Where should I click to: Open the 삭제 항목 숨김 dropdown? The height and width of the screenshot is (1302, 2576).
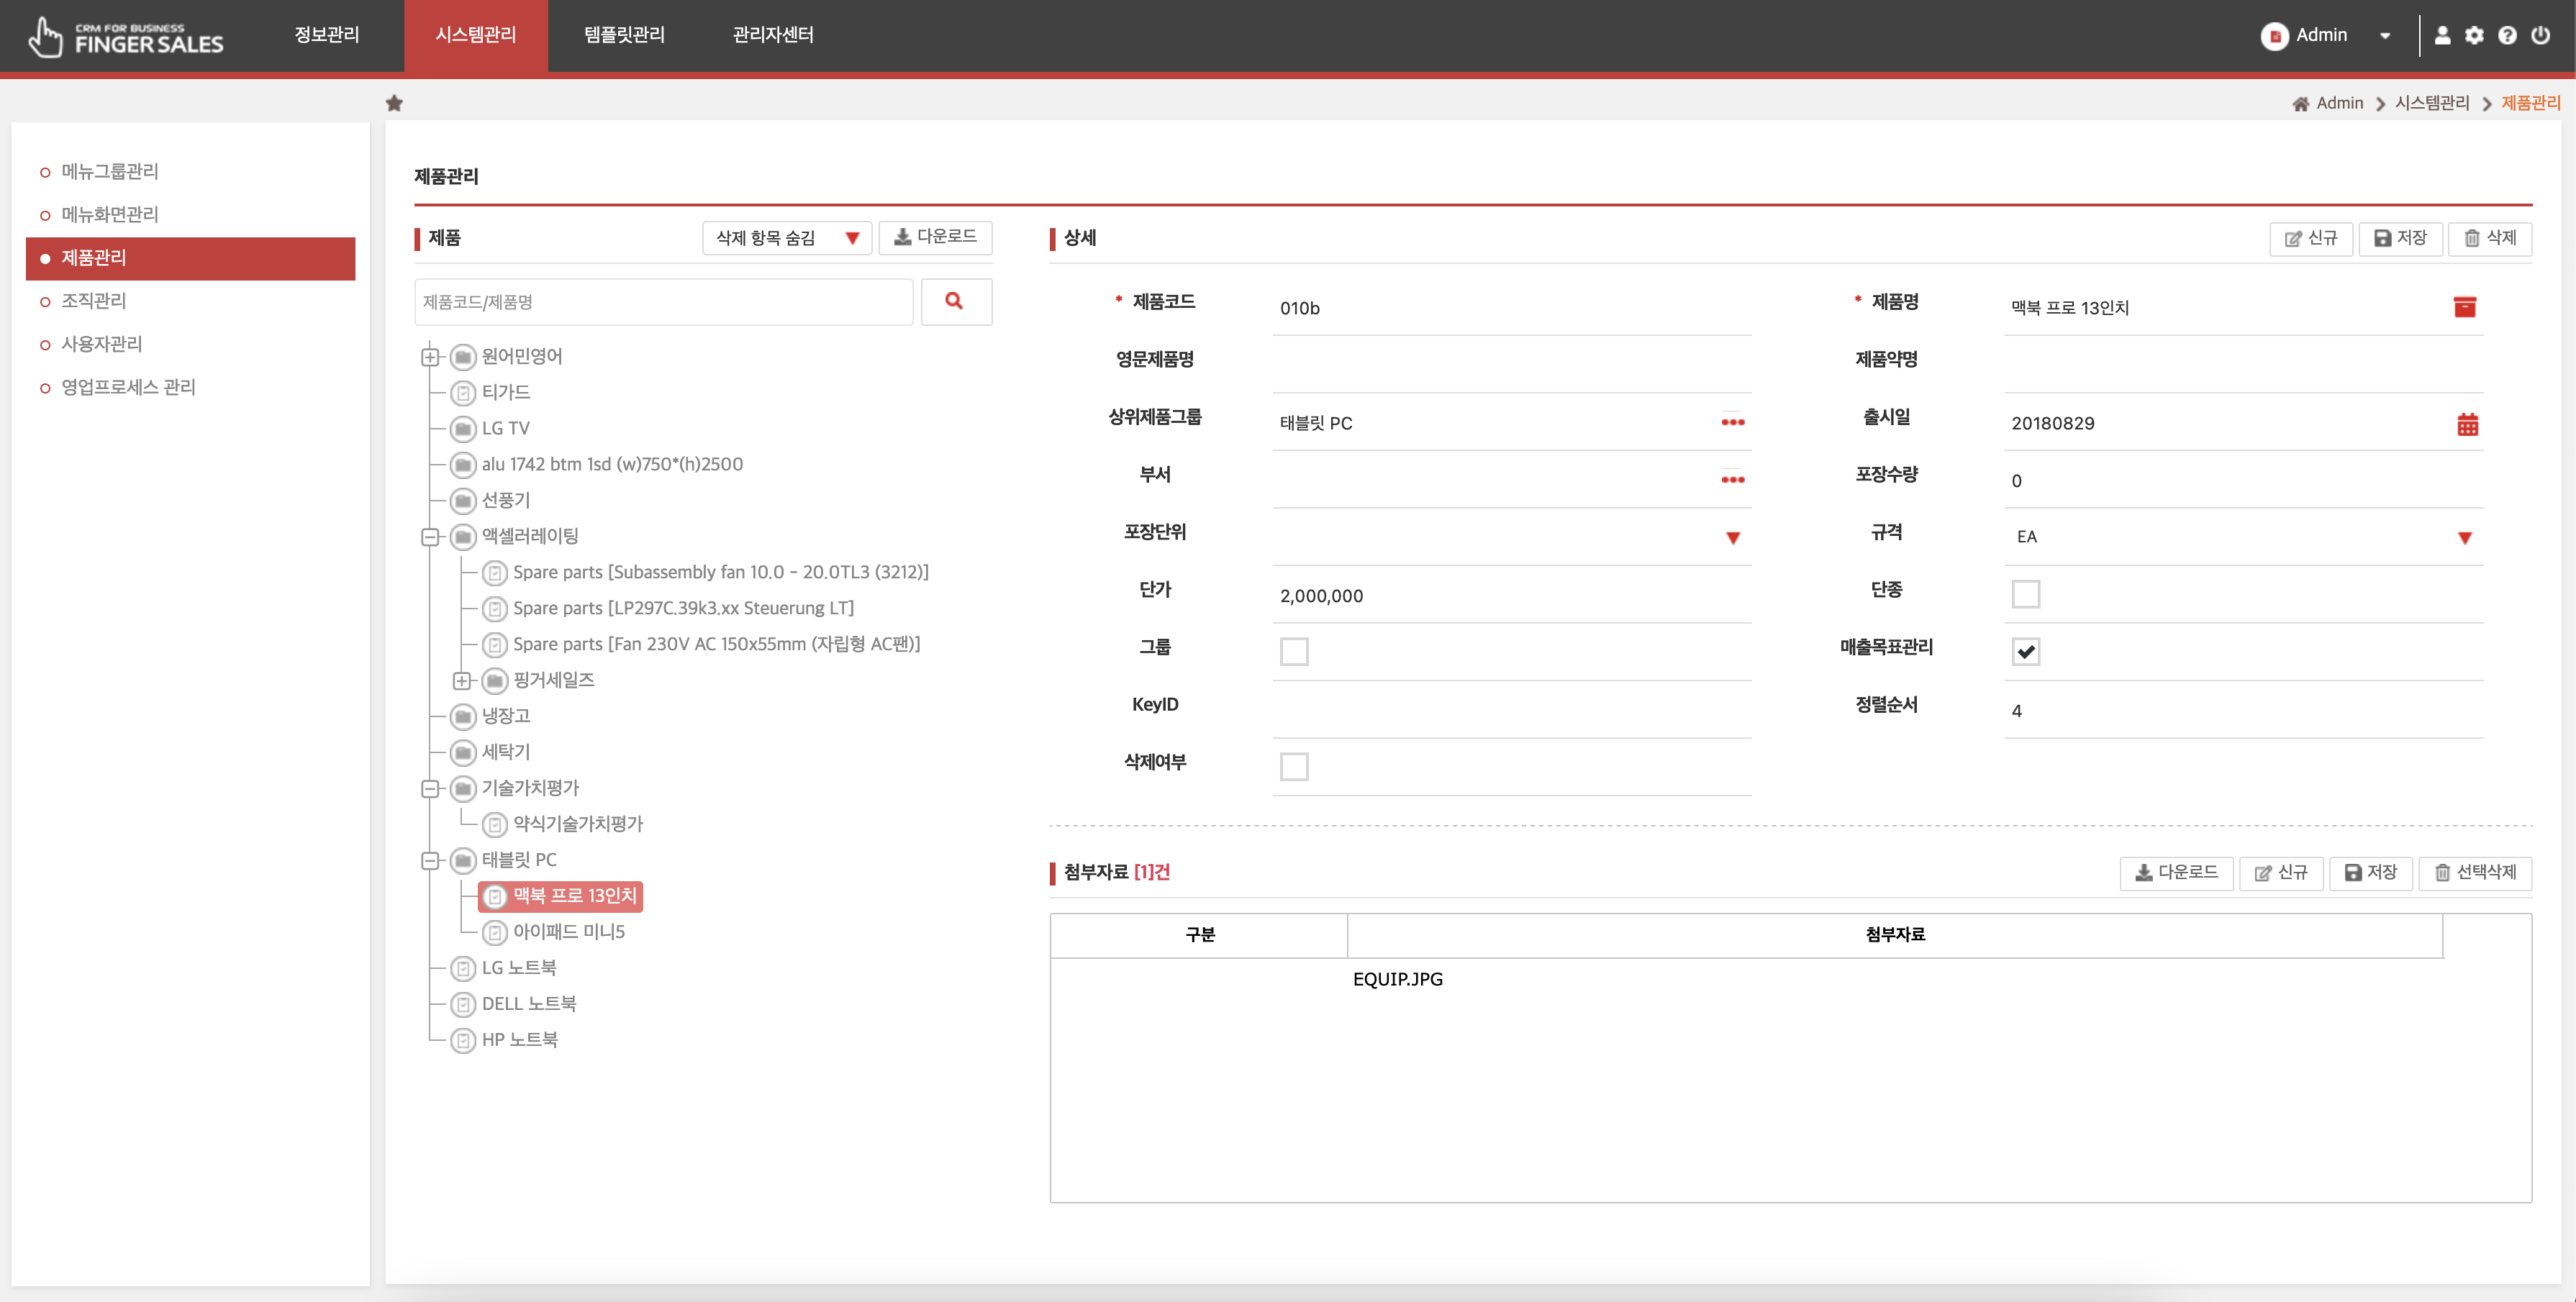[x=786, y=238]
